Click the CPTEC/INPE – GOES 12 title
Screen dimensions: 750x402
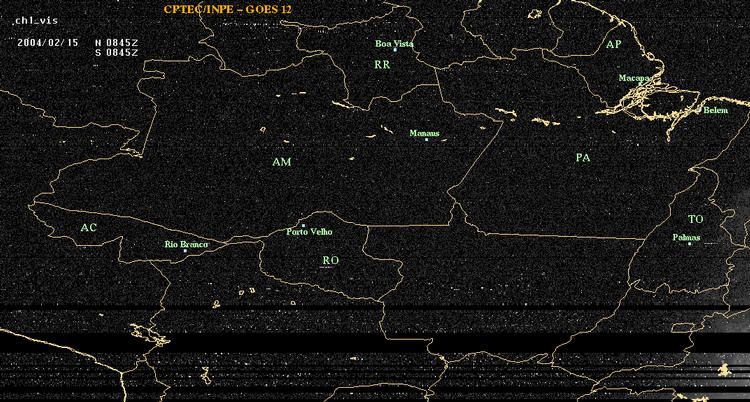(x=227, y=9)
